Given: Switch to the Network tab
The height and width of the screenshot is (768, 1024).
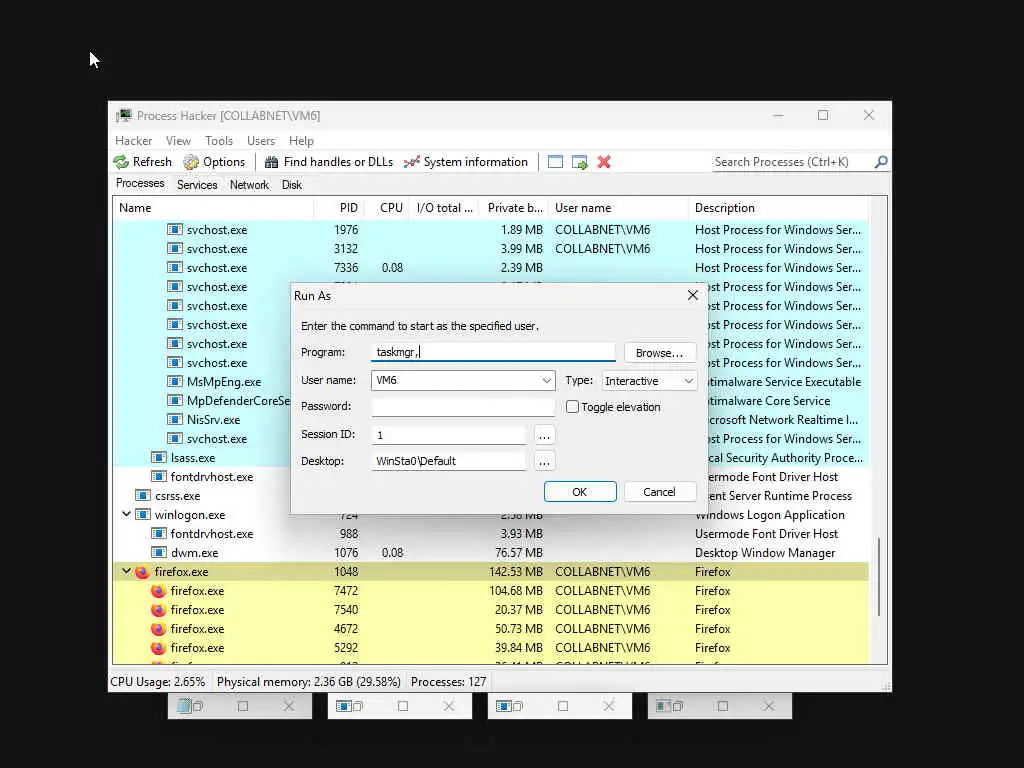Looking at the screenshot, I should click(249, 185).
